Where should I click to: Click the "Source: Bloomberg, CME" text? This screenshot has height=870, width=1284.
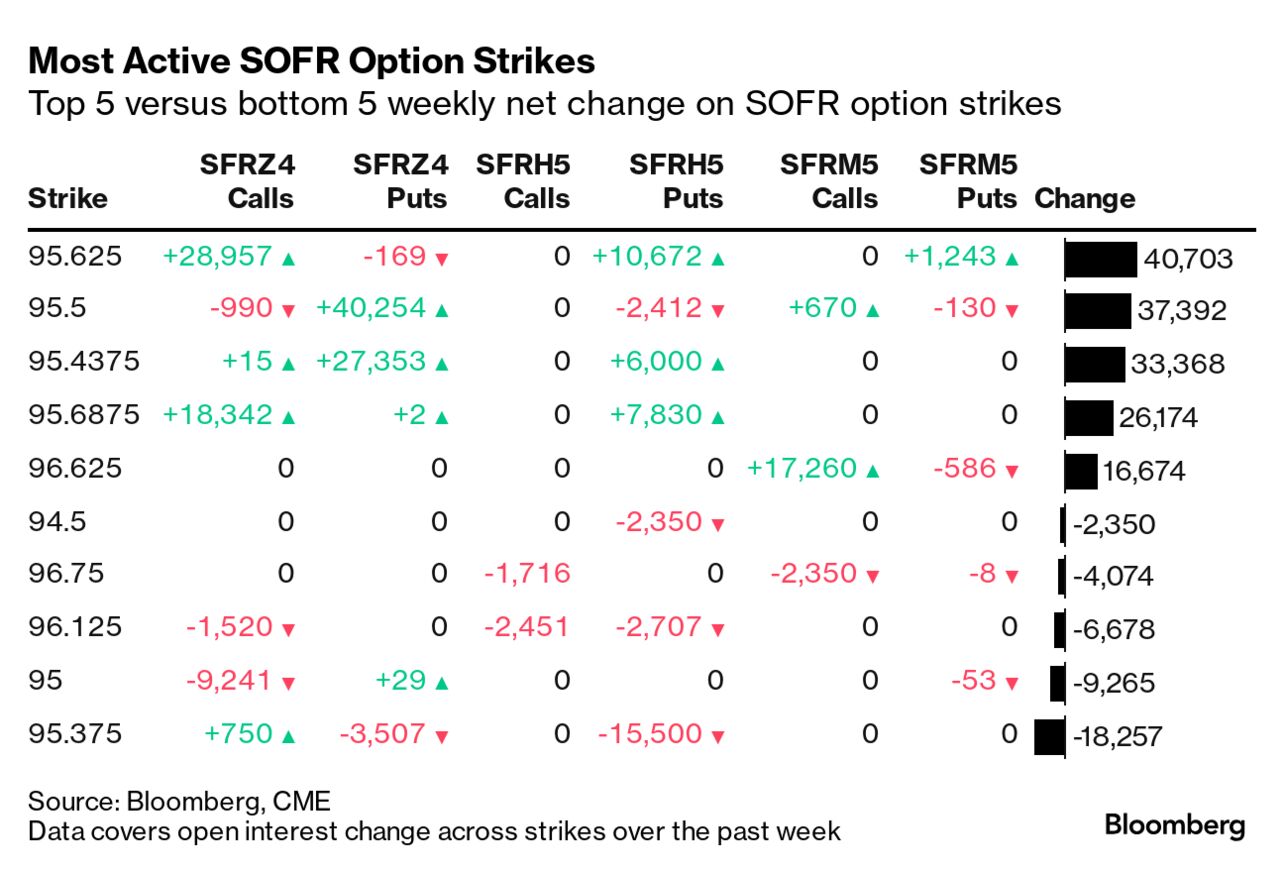click(x=179, y=801)
